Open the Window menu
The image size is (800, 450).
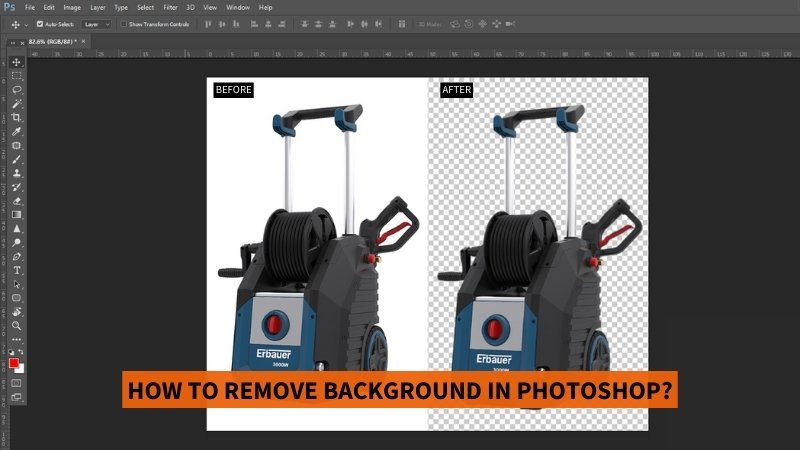point(238,8)
